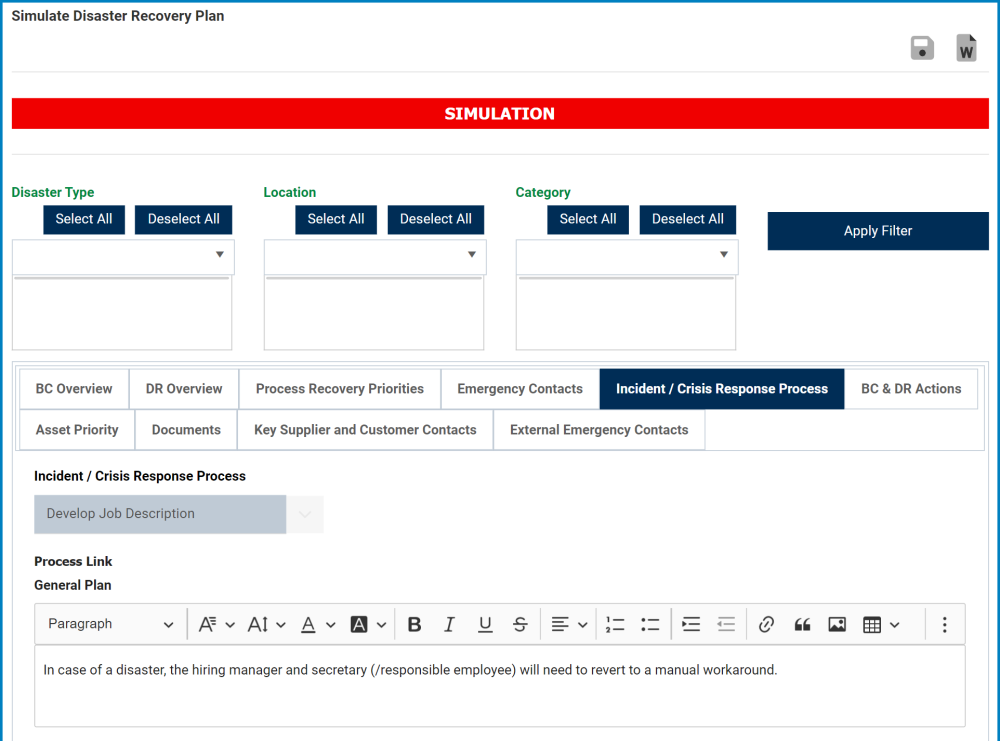
Task: Open font color picker
Action: tap(308, 624)
